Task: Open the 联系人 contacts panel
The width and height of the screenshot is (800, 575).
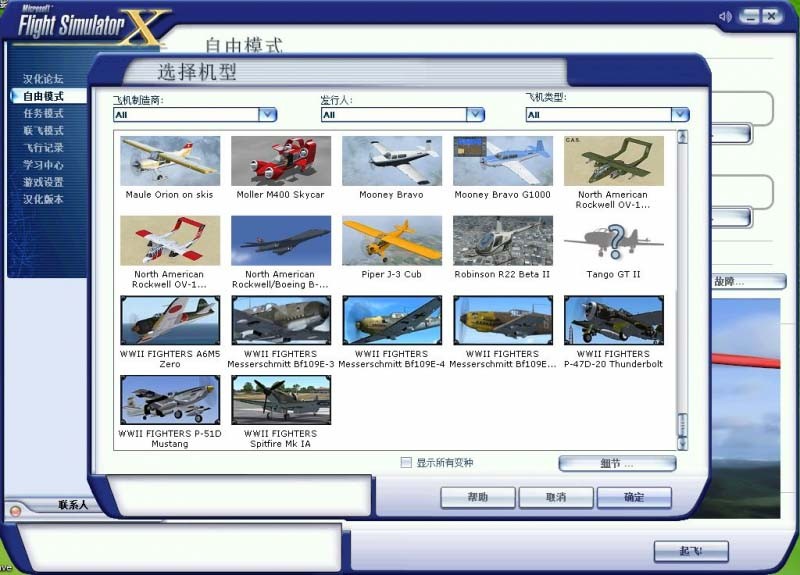Action: click(73, 505)
